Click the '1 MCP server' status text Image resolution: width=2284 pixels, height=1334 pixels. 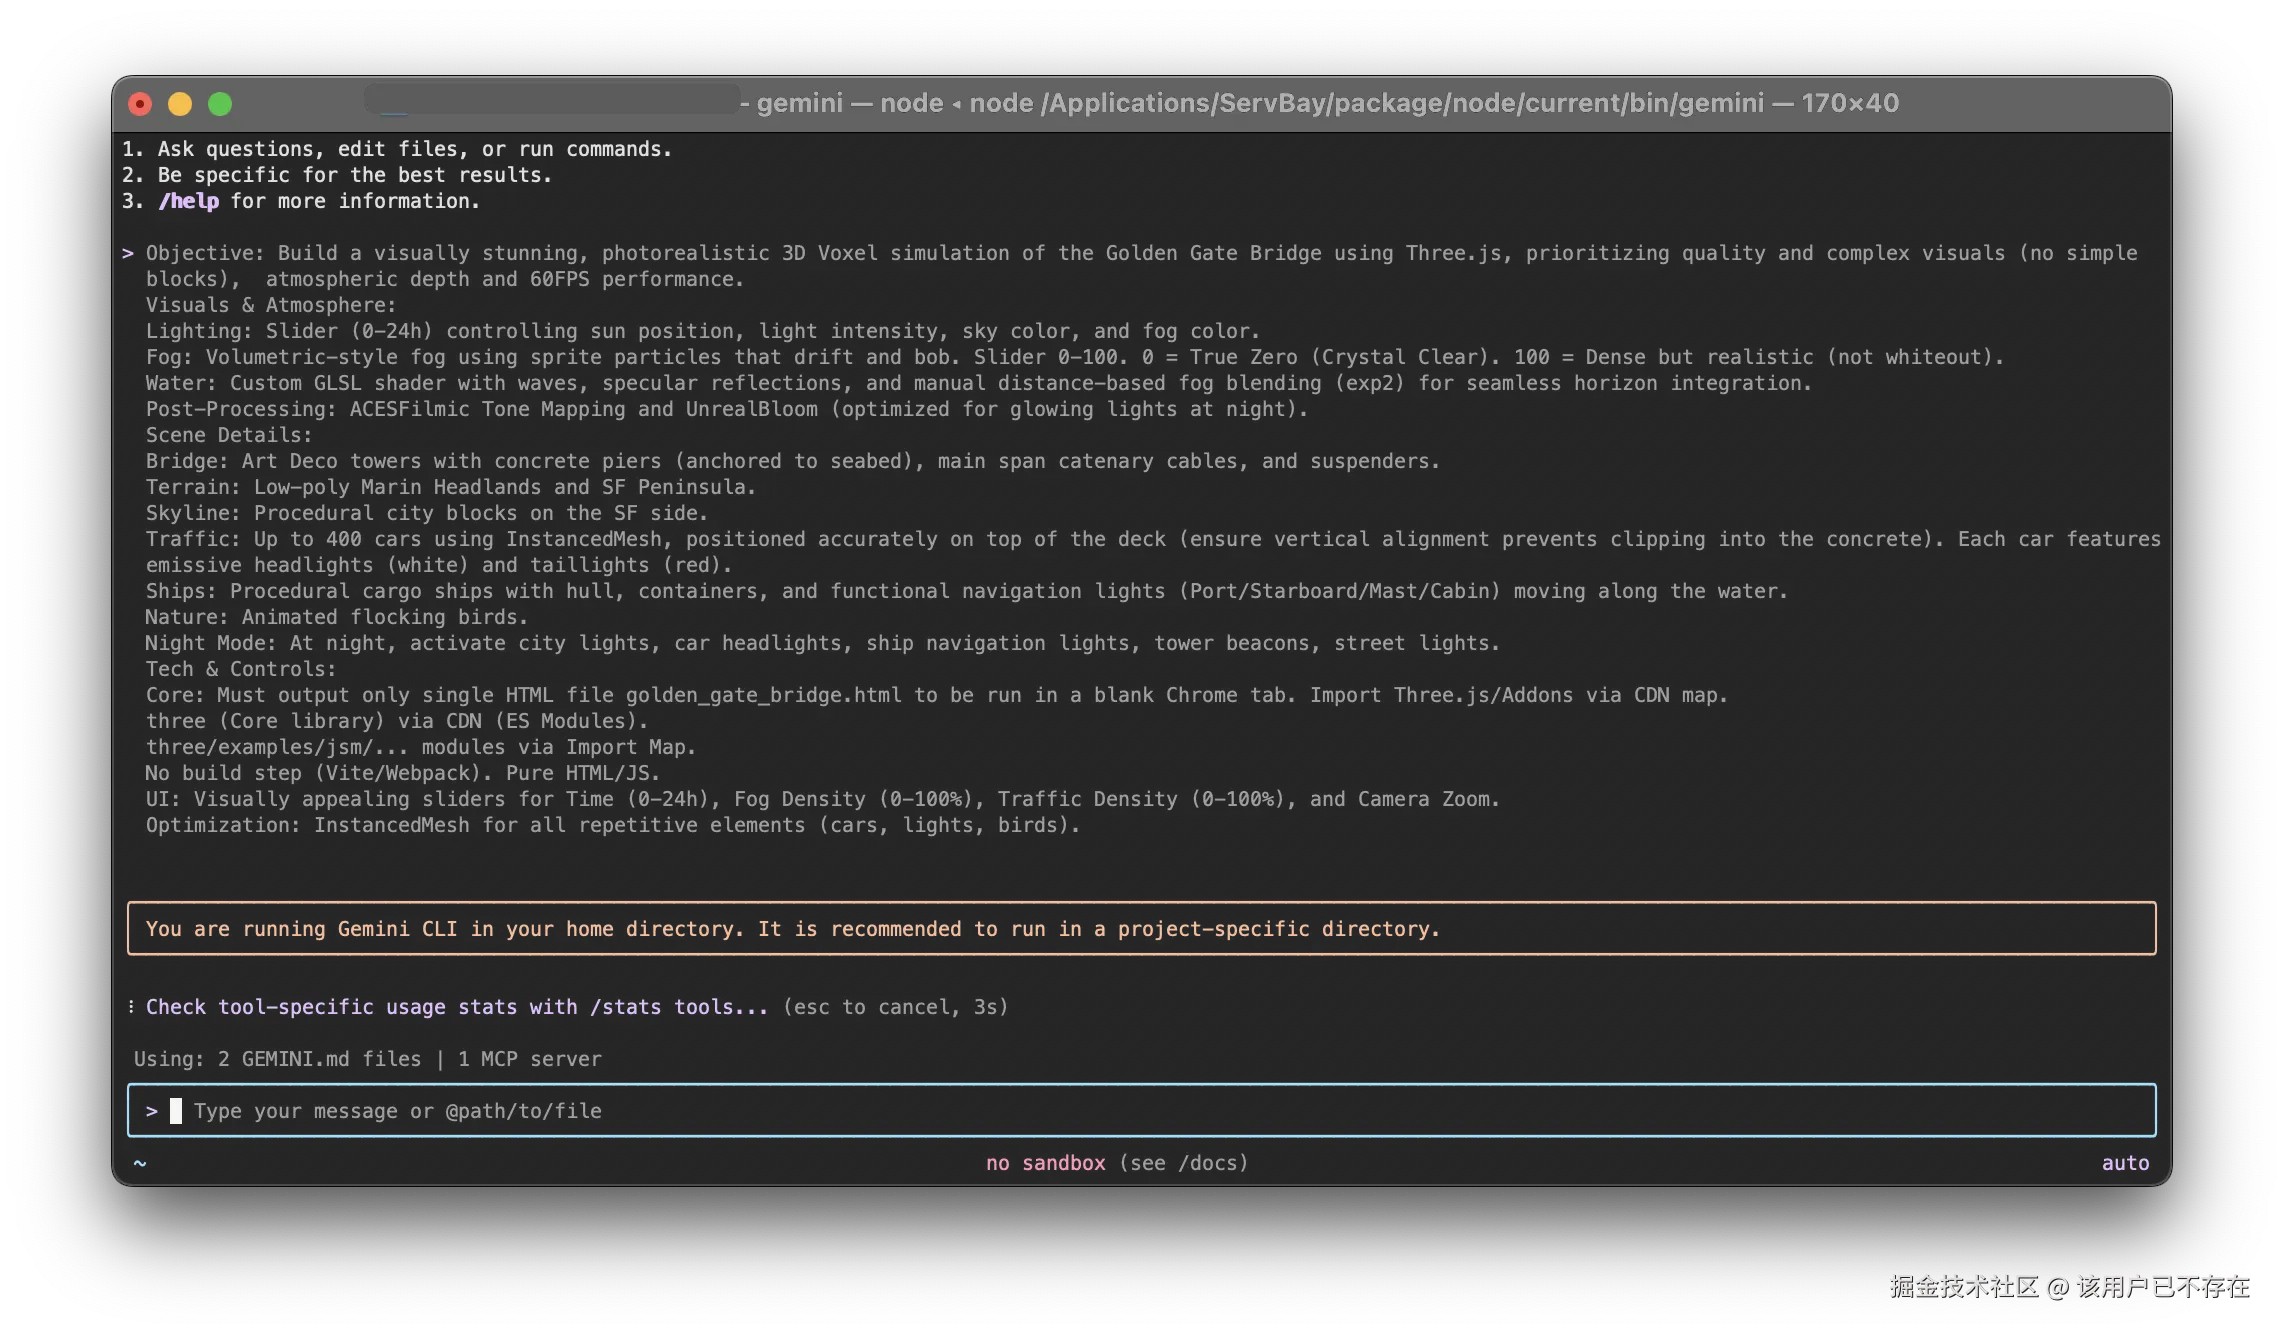(529, 1059)
